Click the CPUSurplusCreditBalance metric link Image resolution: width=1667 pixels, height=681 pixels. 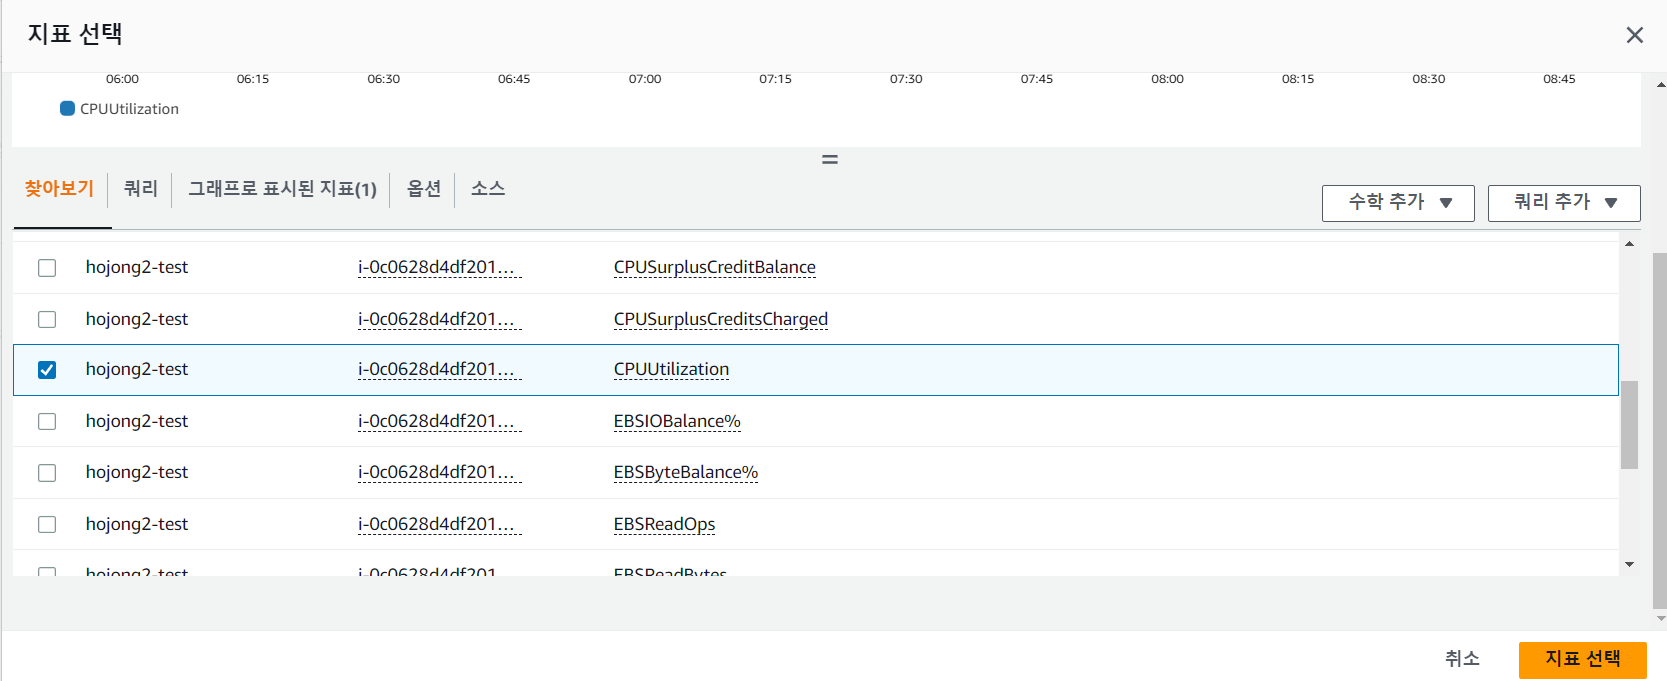point(715,267)
